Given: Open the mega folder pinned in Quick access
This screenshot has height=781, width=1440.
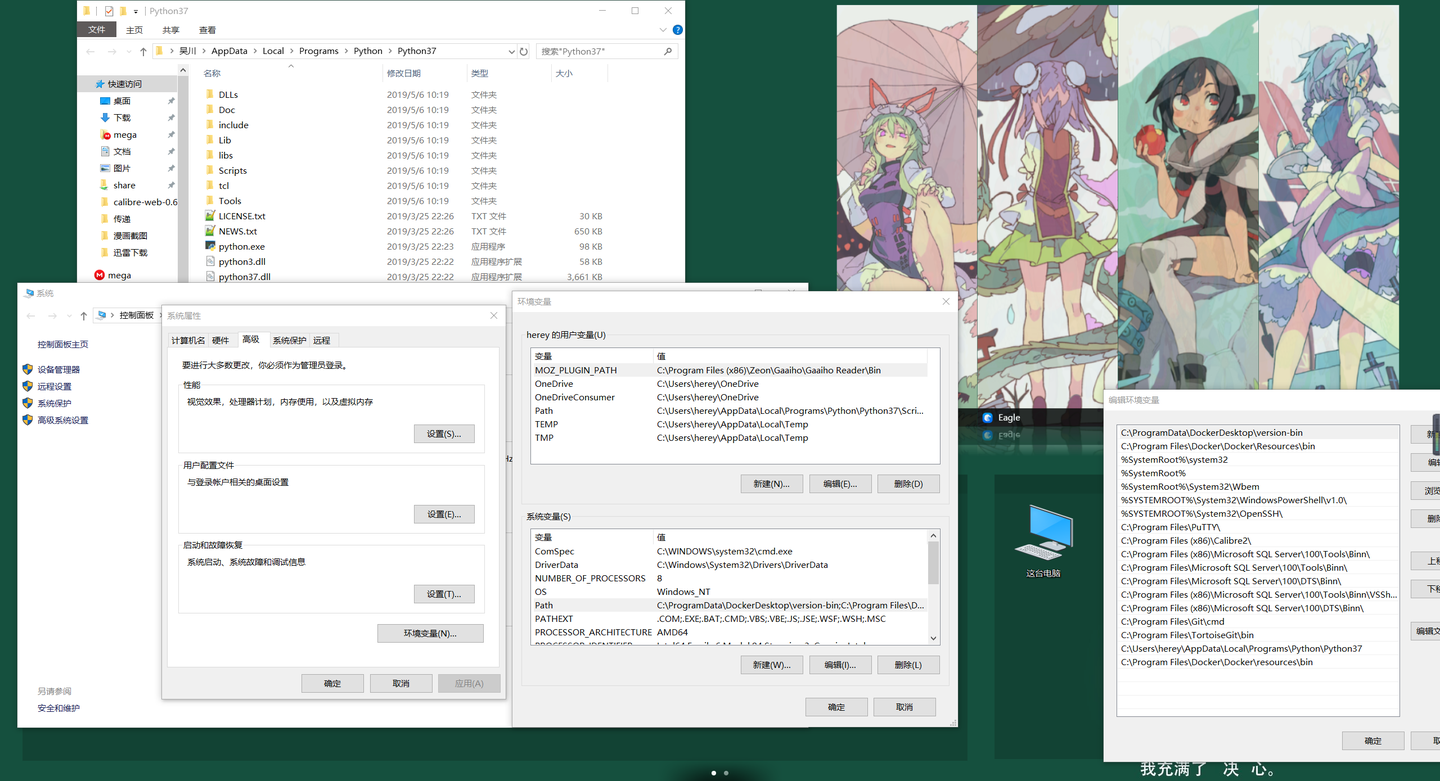Looking at the screenshot, I should (124, 134).
